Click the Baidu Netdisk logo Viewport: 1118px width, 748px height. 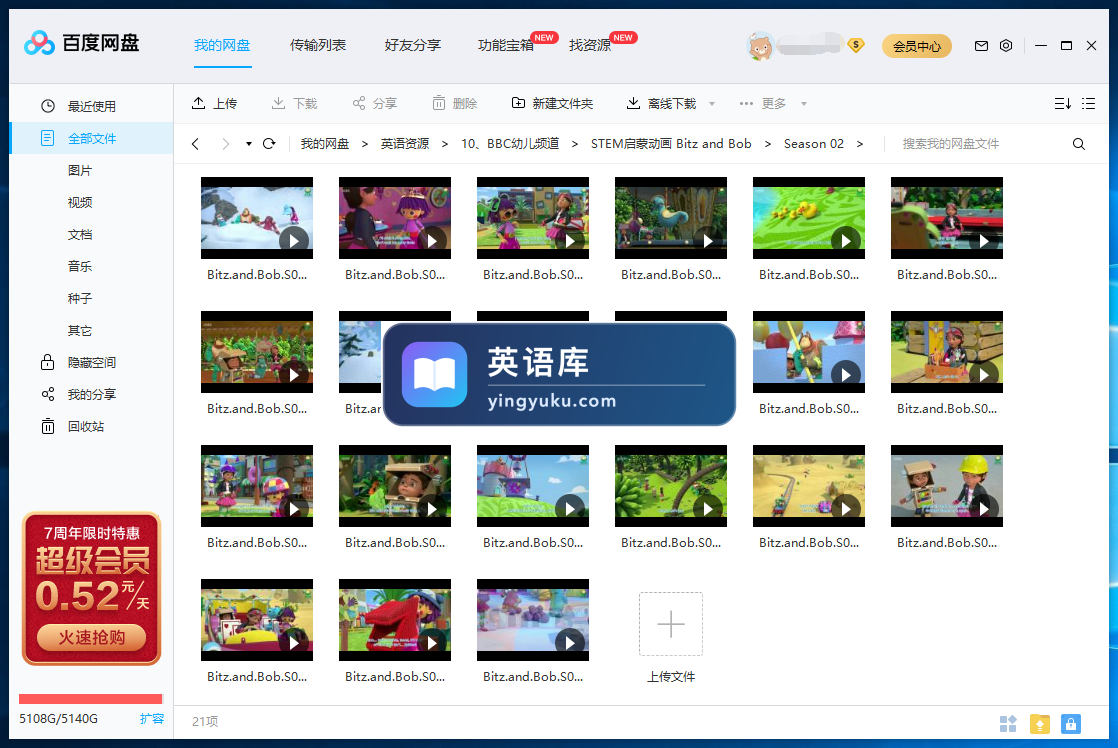coord(81,43)
